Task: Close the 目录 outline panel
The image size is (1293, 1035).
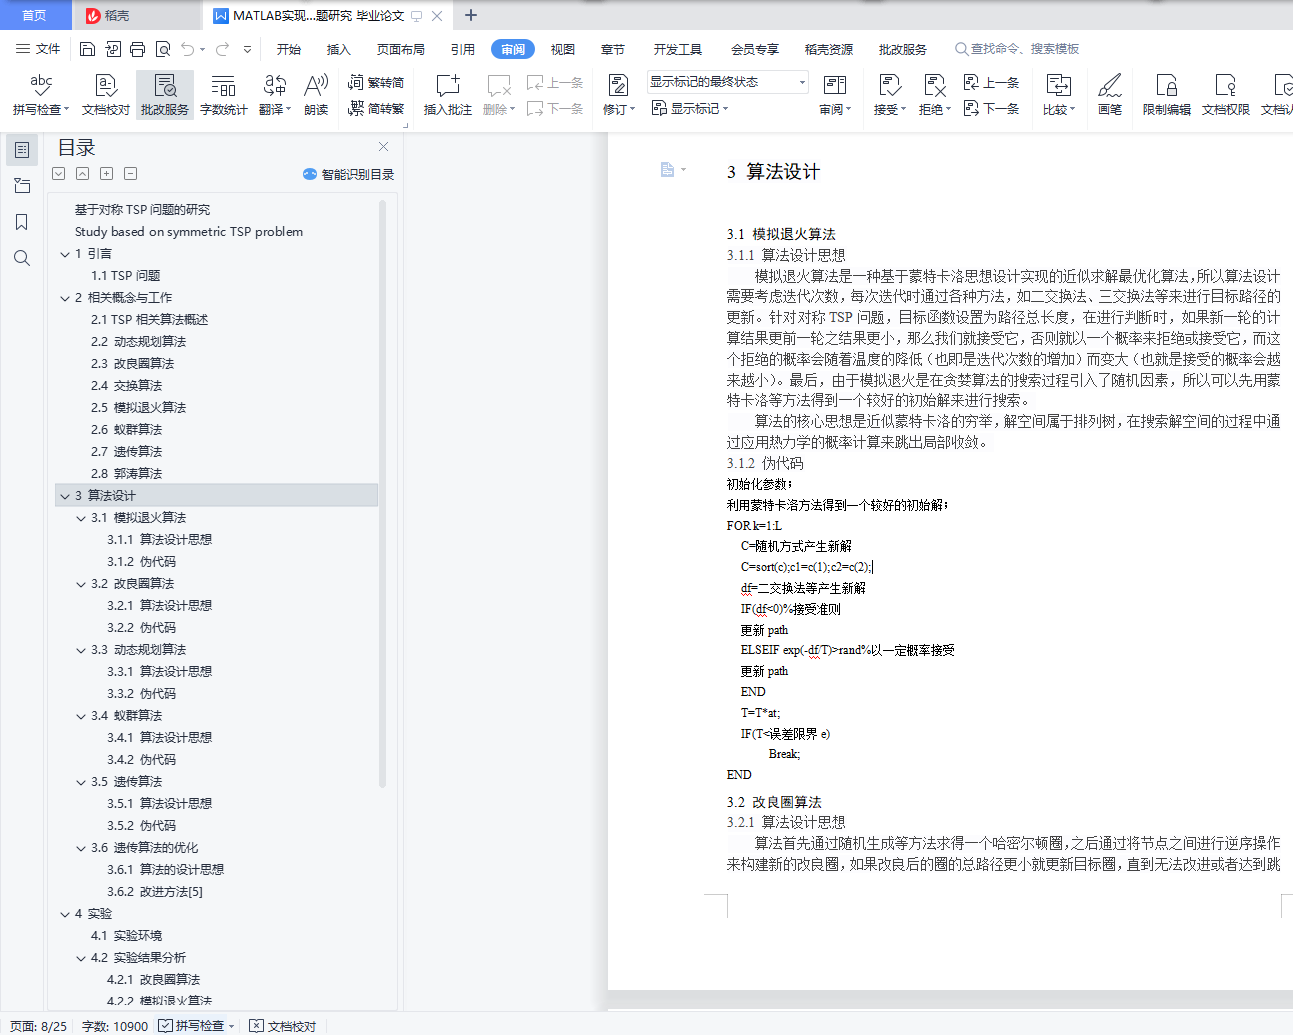Action: pyautogui.click(x=383, y=147)
